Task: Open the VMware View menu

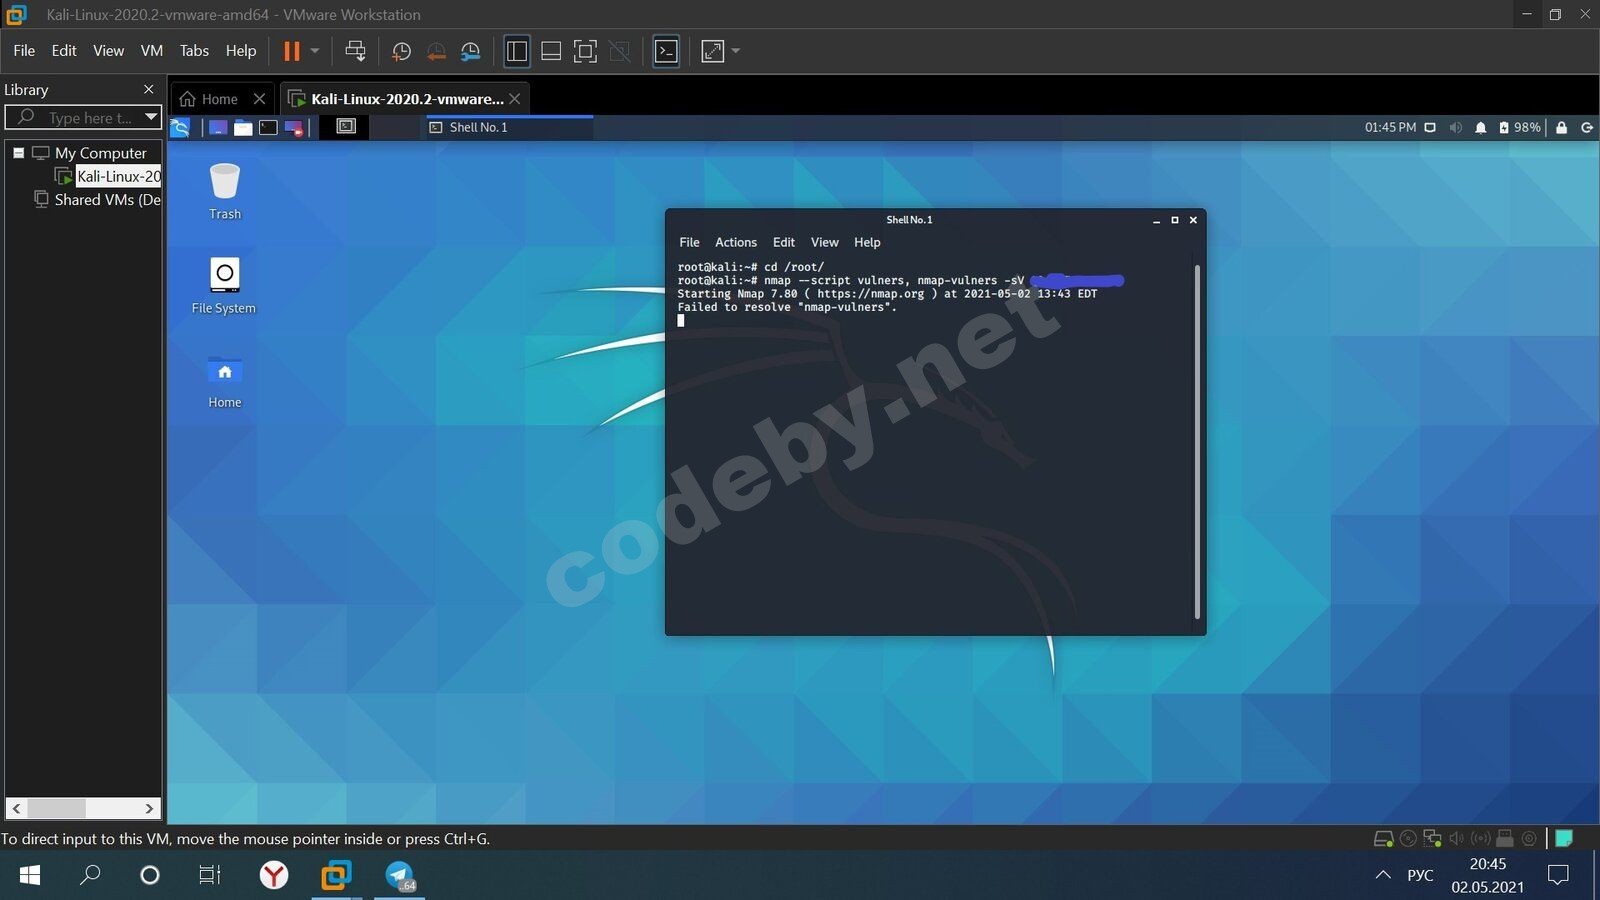Action: point(108,51)
